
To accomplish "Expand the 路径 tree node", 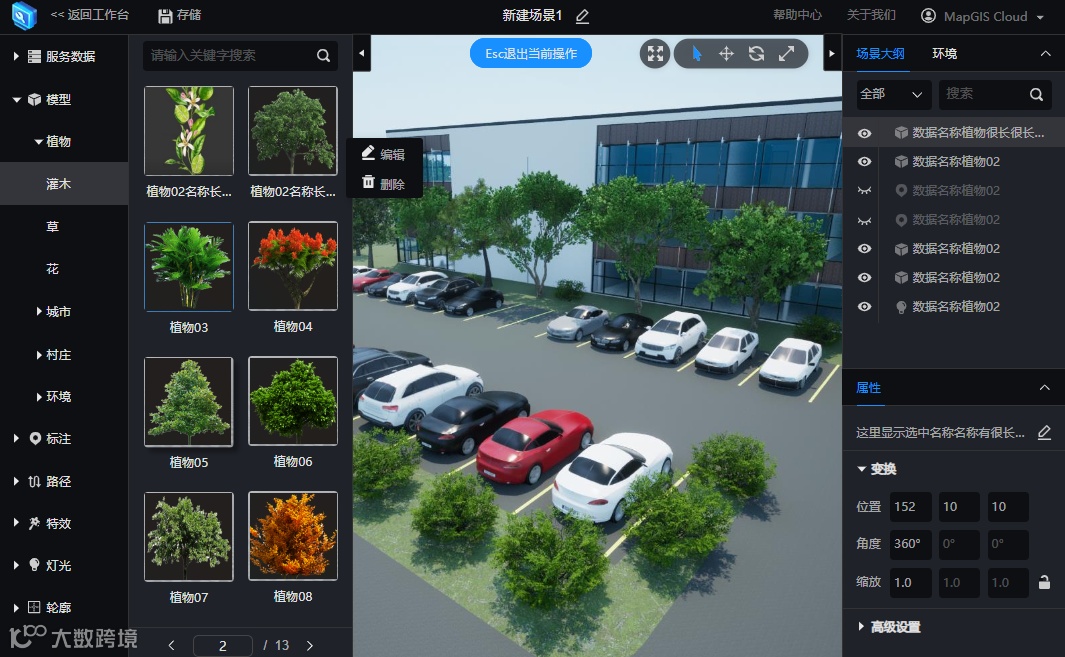I will click(x=16, y=481).
